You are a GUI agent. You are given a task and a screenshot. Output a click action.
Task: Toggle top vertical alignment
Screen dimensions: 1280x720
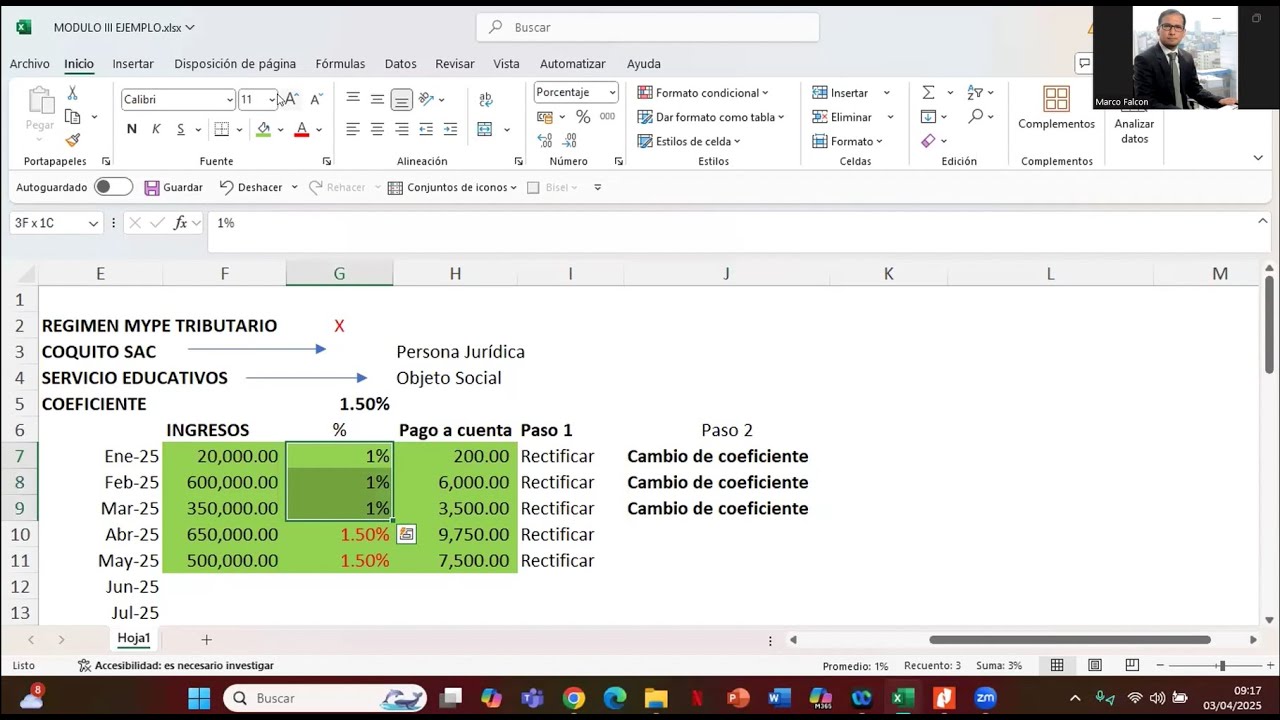(x=353, y=99)
